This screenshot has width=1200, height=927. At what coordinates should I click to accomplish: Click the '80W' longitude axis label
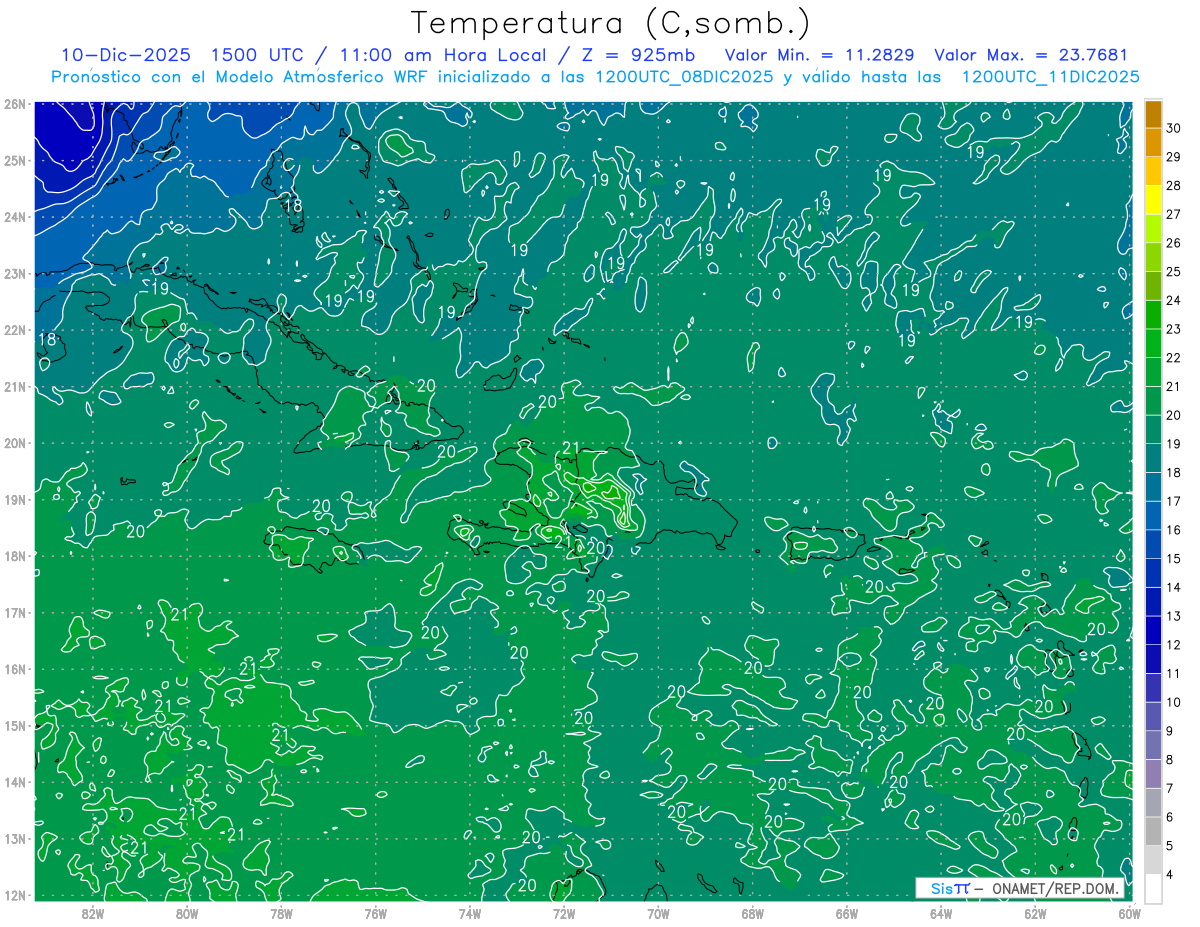187,914
